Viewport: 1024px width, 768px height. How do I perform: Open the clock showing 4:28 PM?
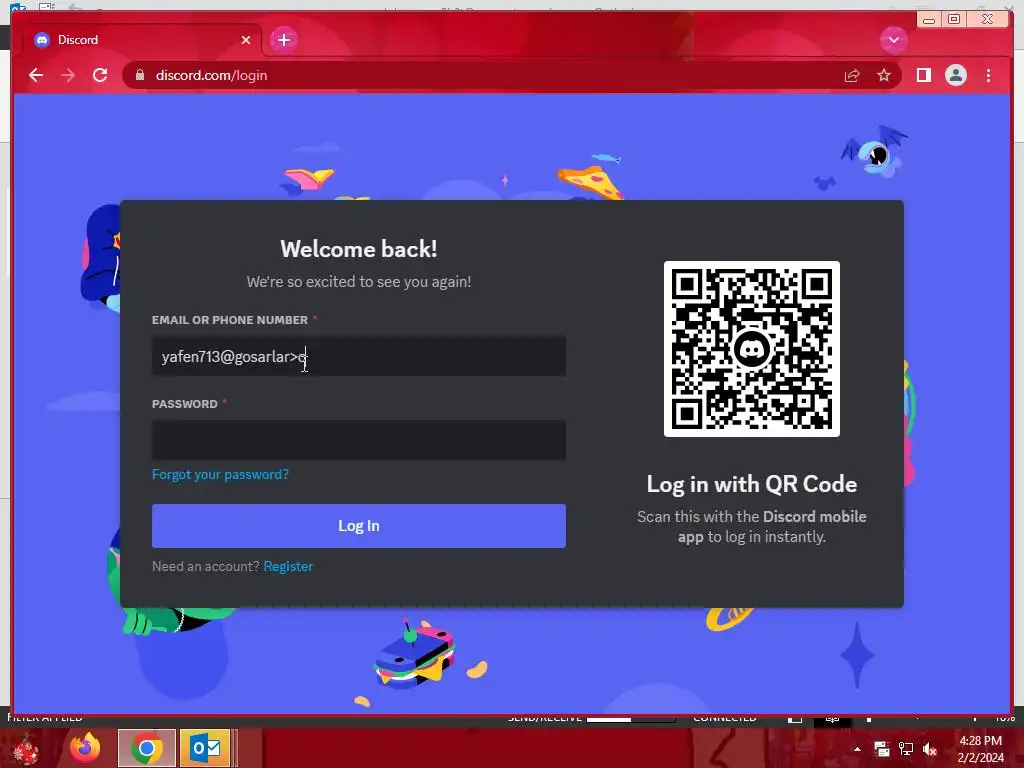click(x=980, y=749)
